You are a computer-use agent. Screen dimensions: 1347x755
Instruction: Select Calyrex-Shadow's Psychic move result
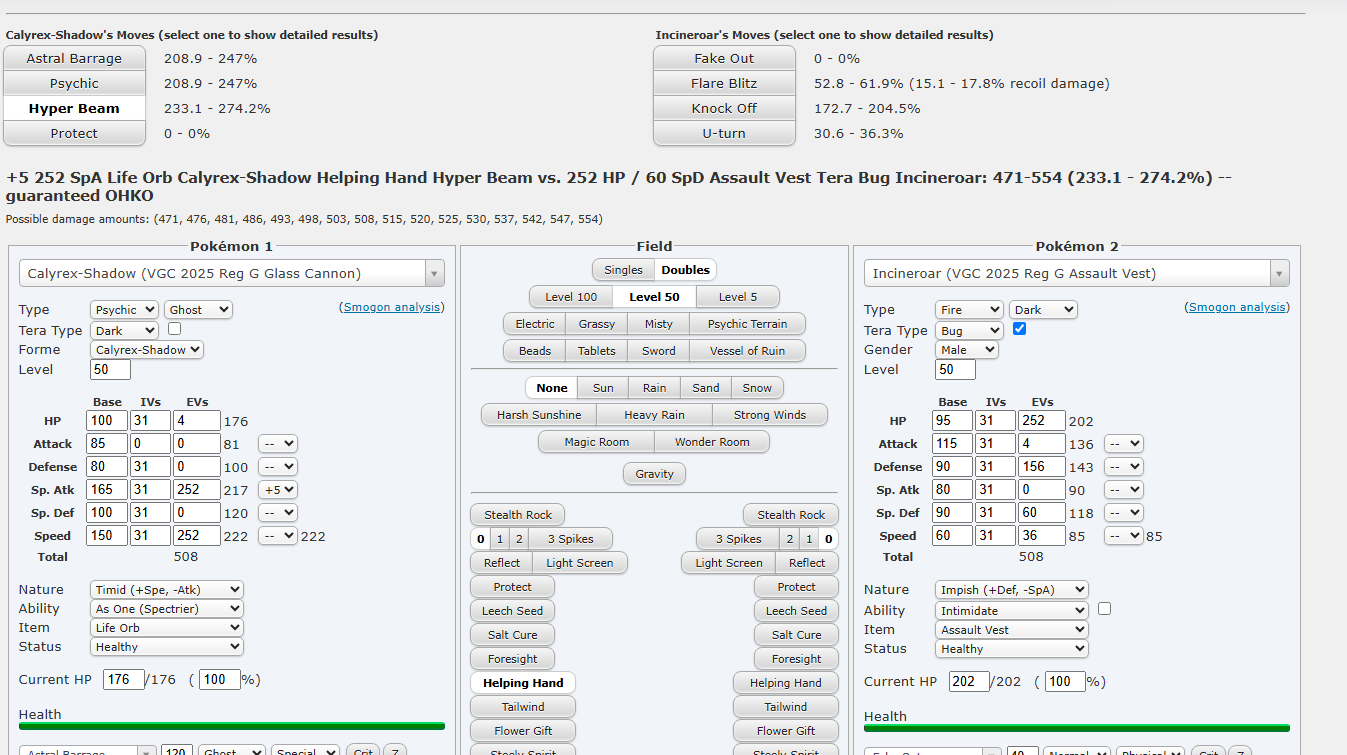75,84
